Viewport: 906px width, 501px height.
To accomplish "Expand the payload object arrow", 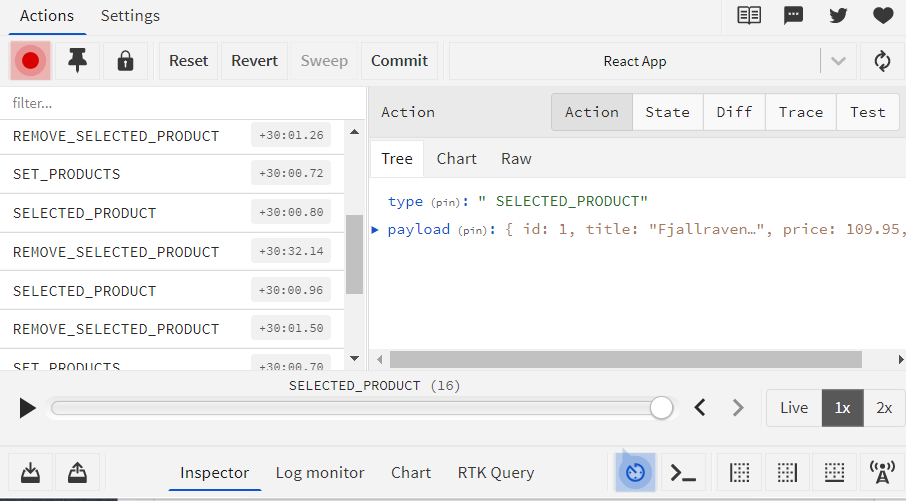I will 375,229.
